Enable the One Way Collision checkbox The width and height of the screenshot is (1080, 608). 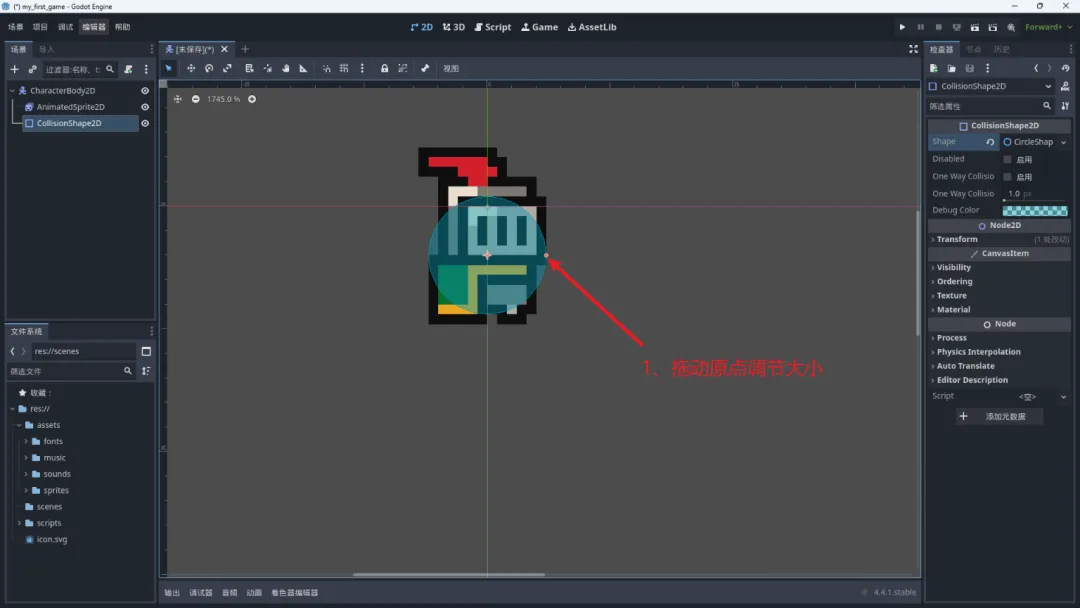pos(1007,176)
